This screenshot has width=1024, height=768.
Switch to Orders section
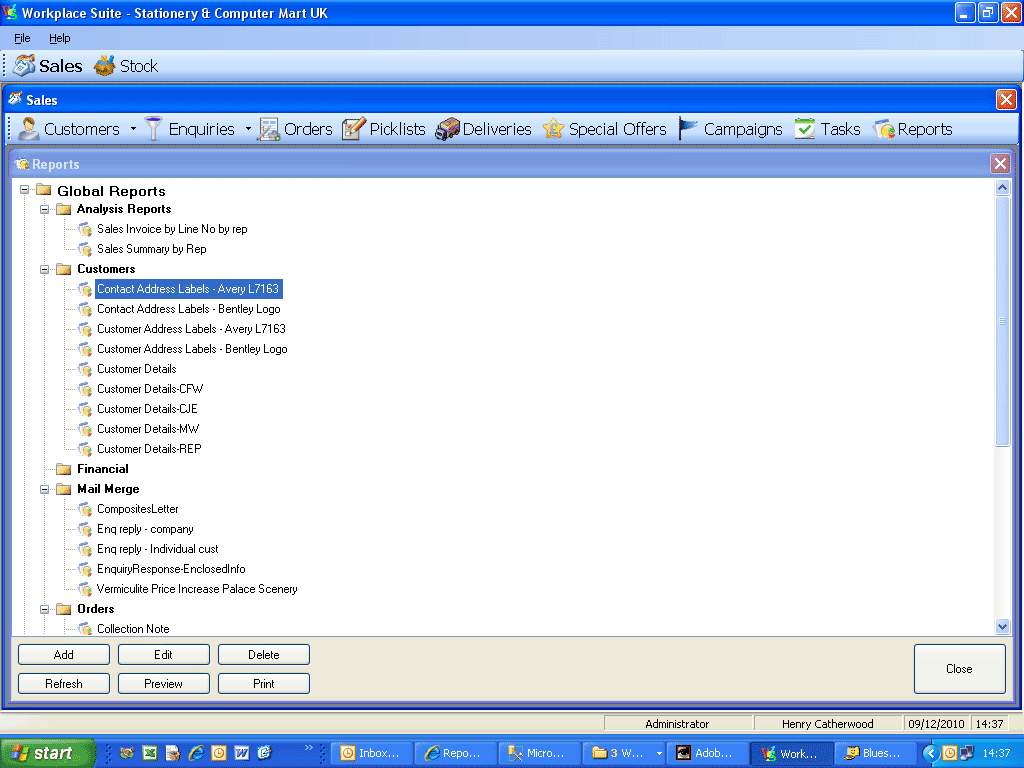click(295, 129)
